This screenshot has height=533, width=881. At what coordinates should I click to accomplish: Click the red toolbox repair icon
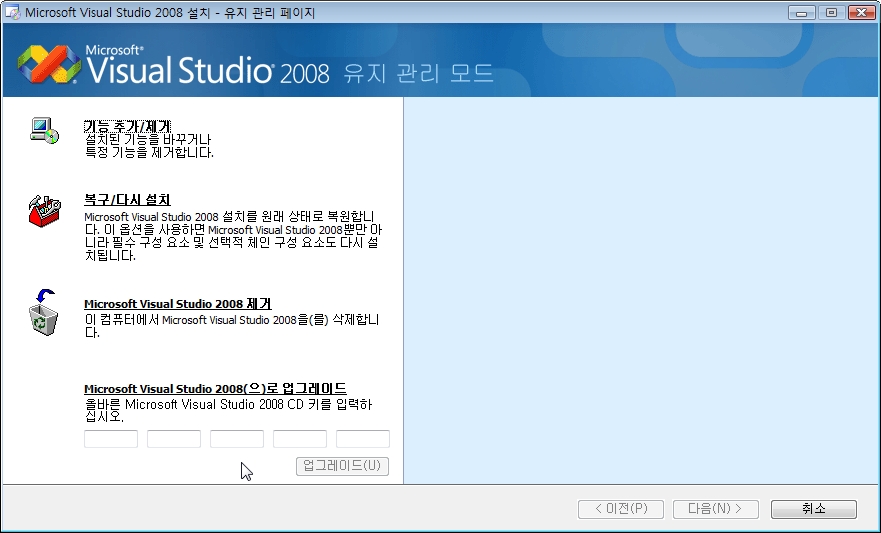(44, 211)
